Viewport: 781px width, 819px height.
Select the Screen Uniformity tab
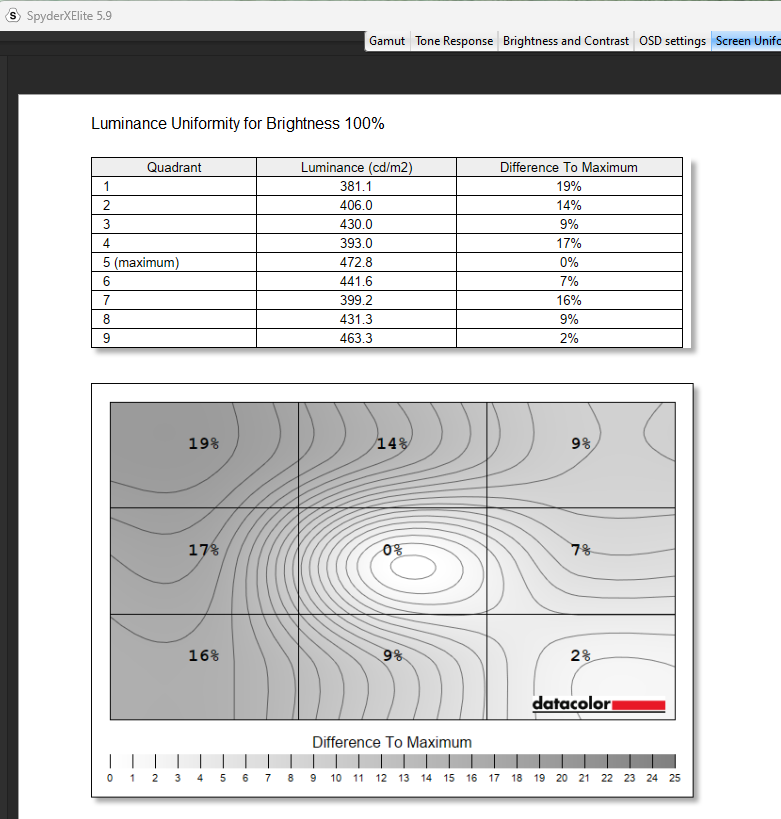point(746,41)
